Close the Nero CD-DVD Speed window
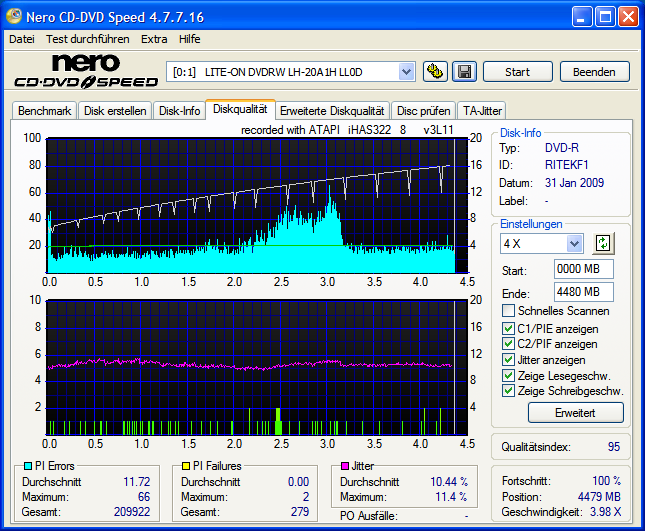 629,17
